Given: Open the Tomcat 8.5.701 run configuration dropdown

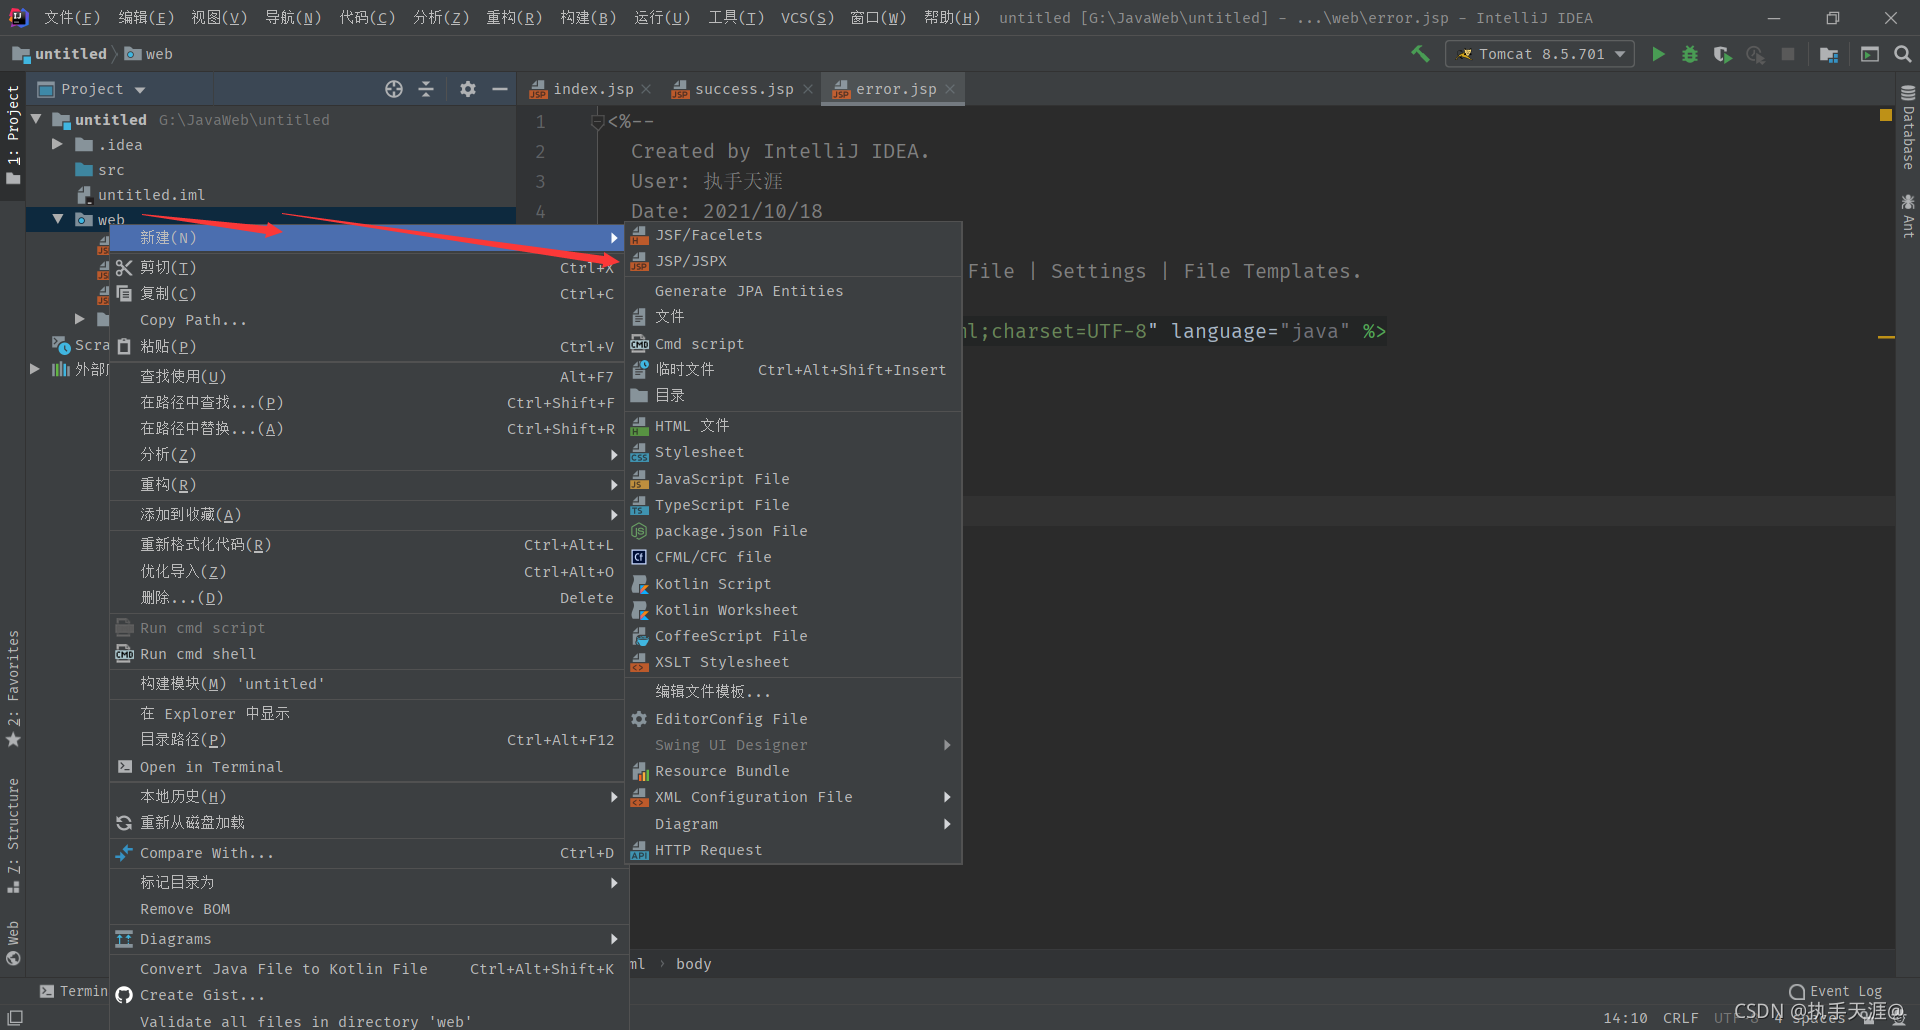Looking at the screenshot, I should pos(1540,54).
